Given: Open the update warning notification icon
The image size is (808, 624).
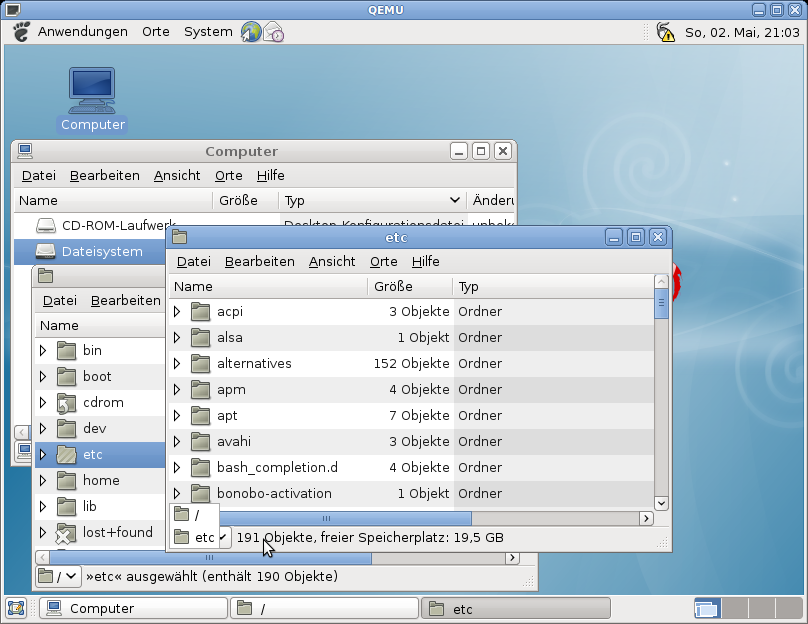Looking at the screenshot, I should pos(665,32).
